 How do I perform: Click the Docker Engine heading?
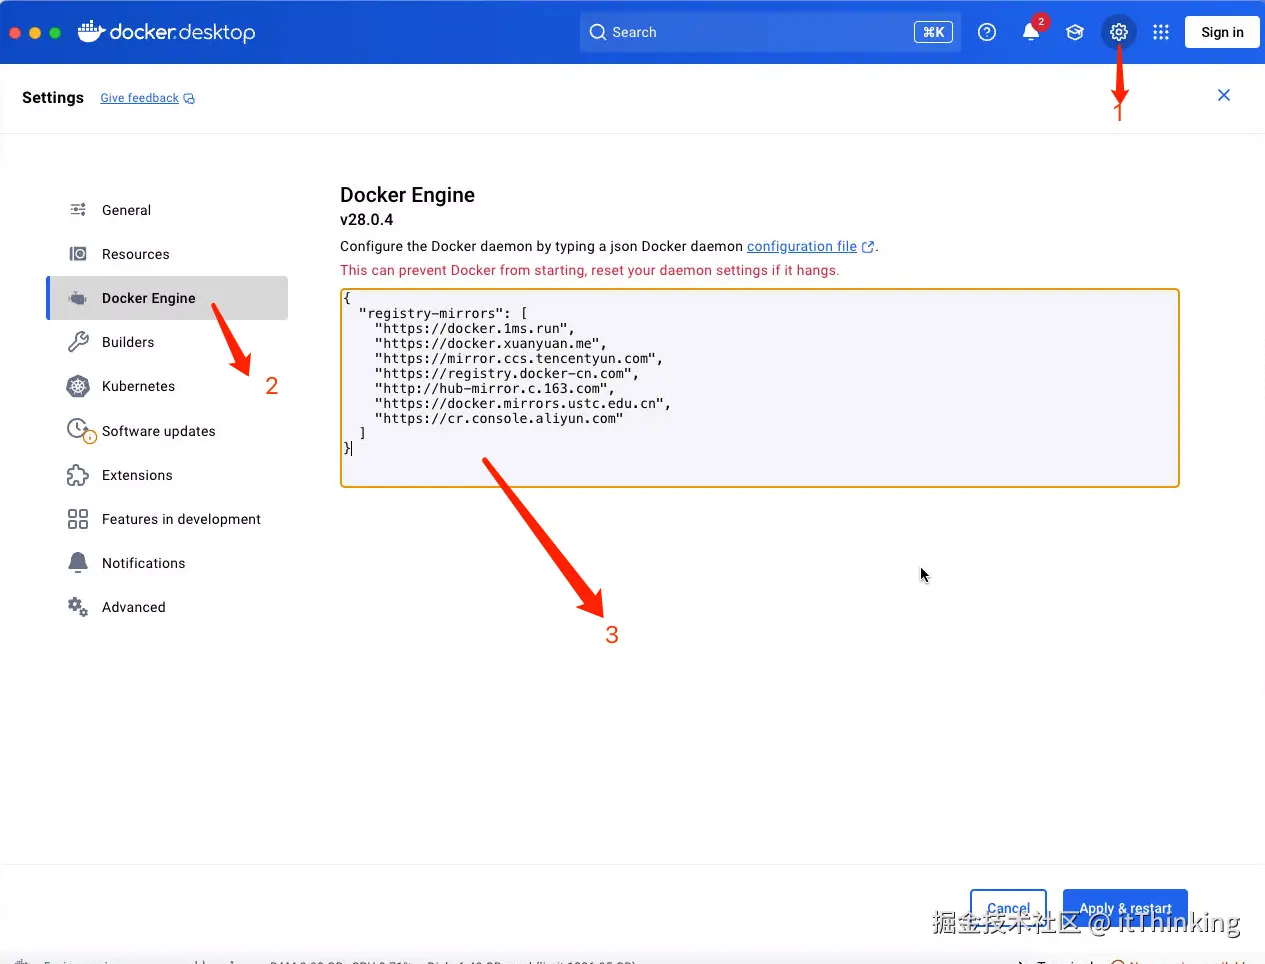click(x=407, y=195)
